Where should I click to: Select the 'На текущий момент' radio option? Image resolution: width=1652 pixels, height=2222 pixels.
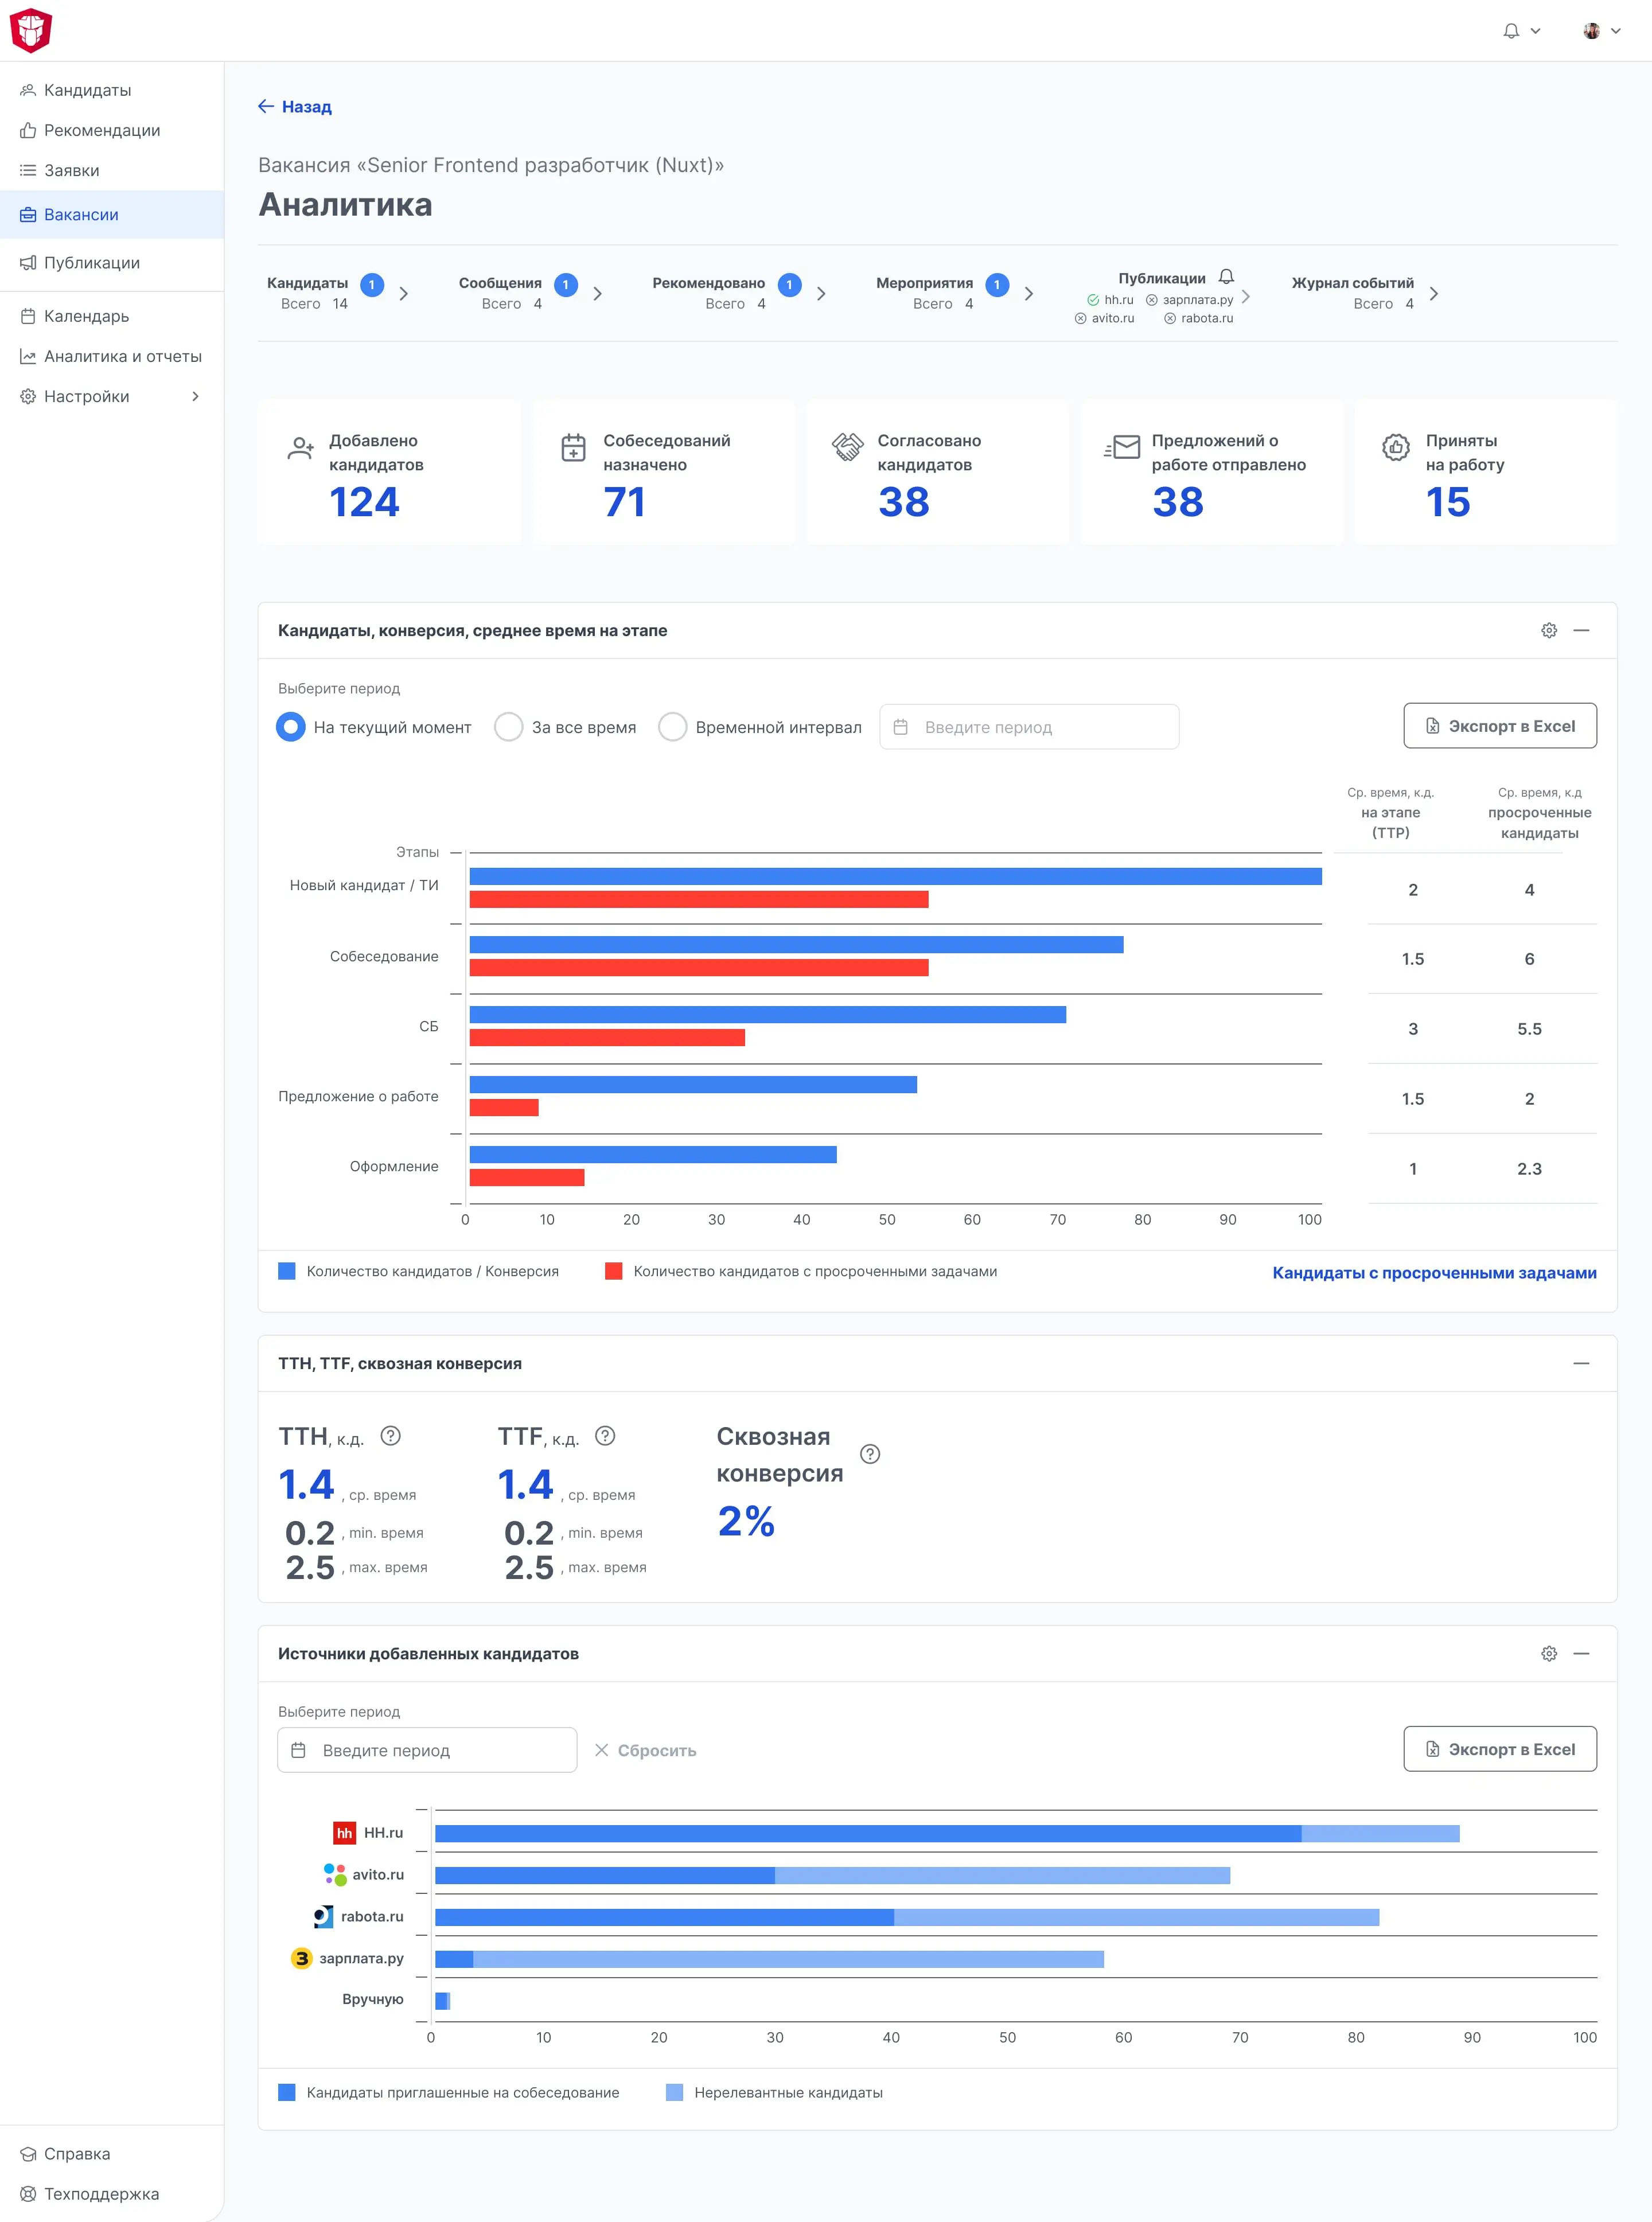291,727
